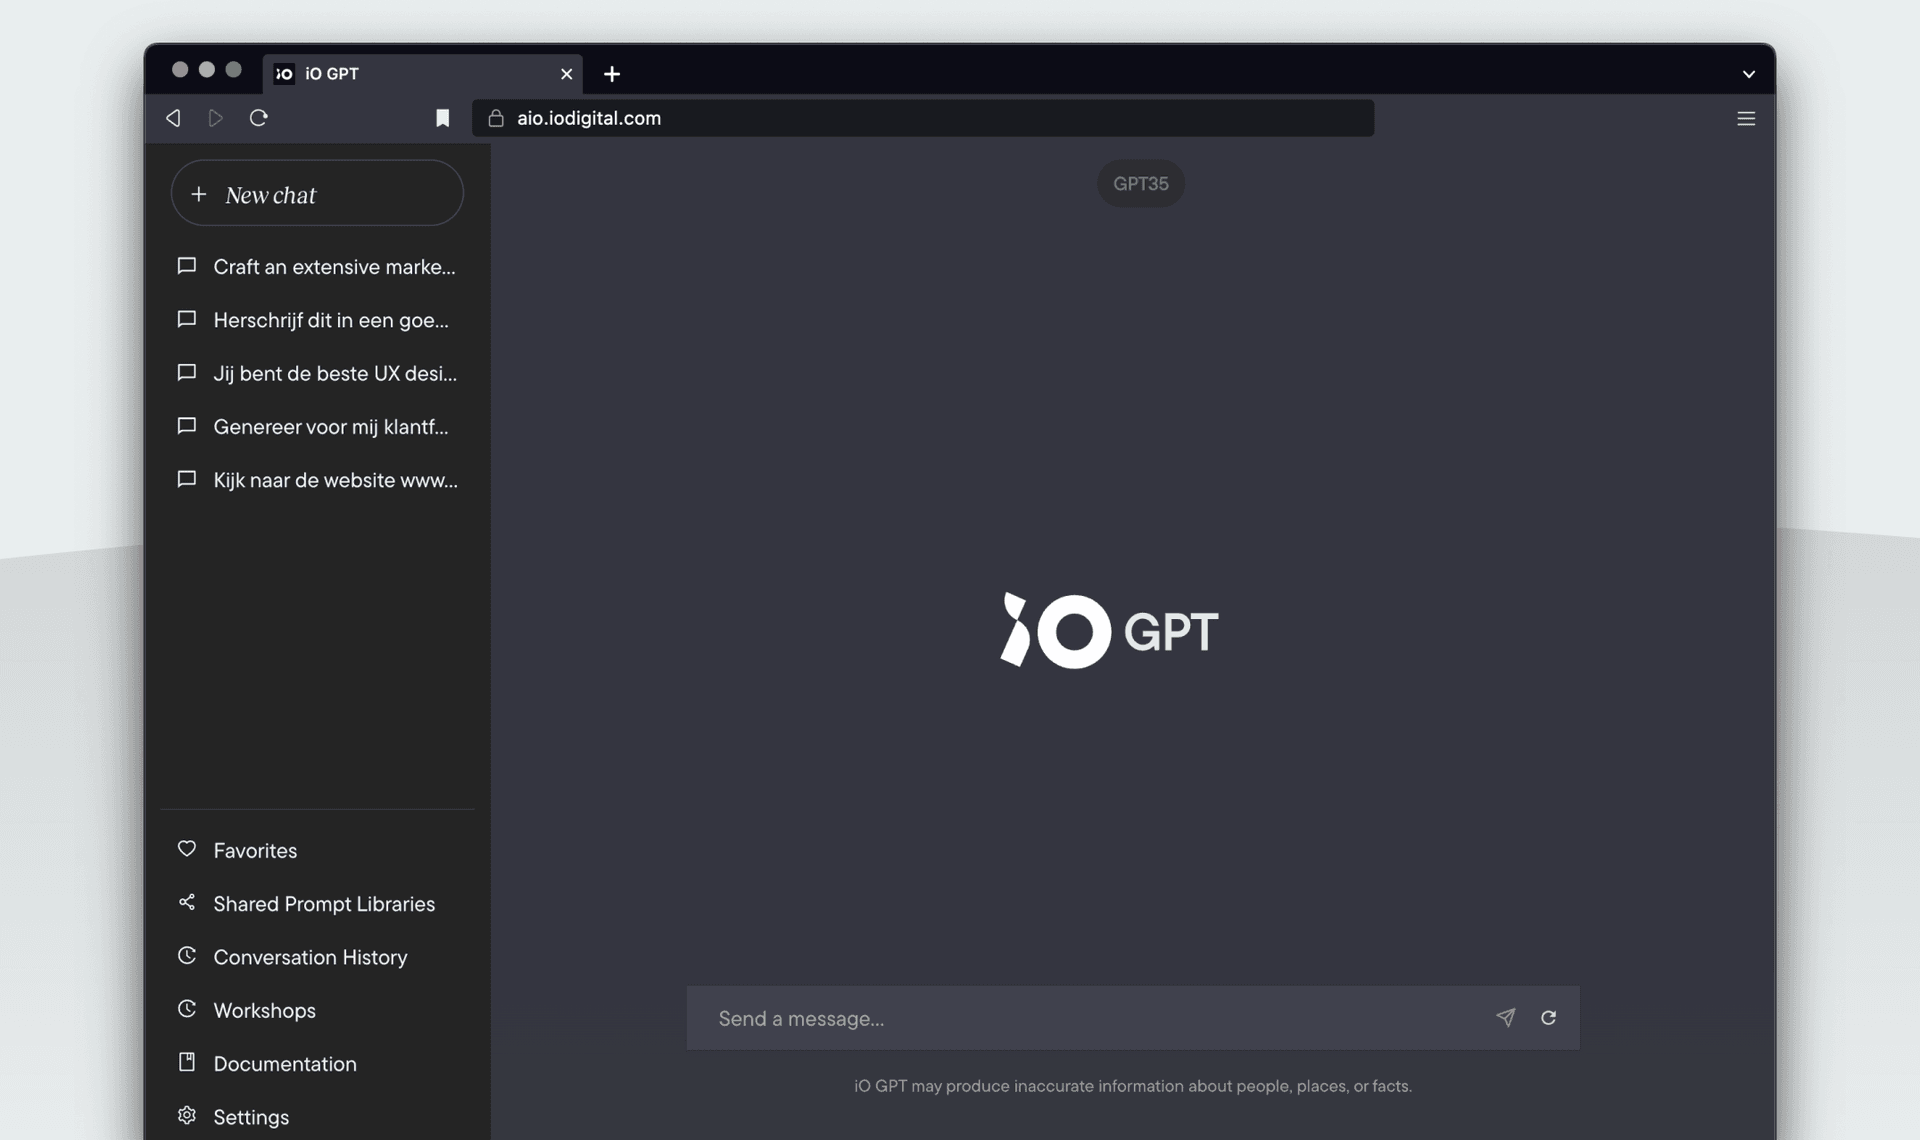The width and height of the screenshot is (1920, 1140).
Task: Open Favorites section
Action: coord(255,850)
